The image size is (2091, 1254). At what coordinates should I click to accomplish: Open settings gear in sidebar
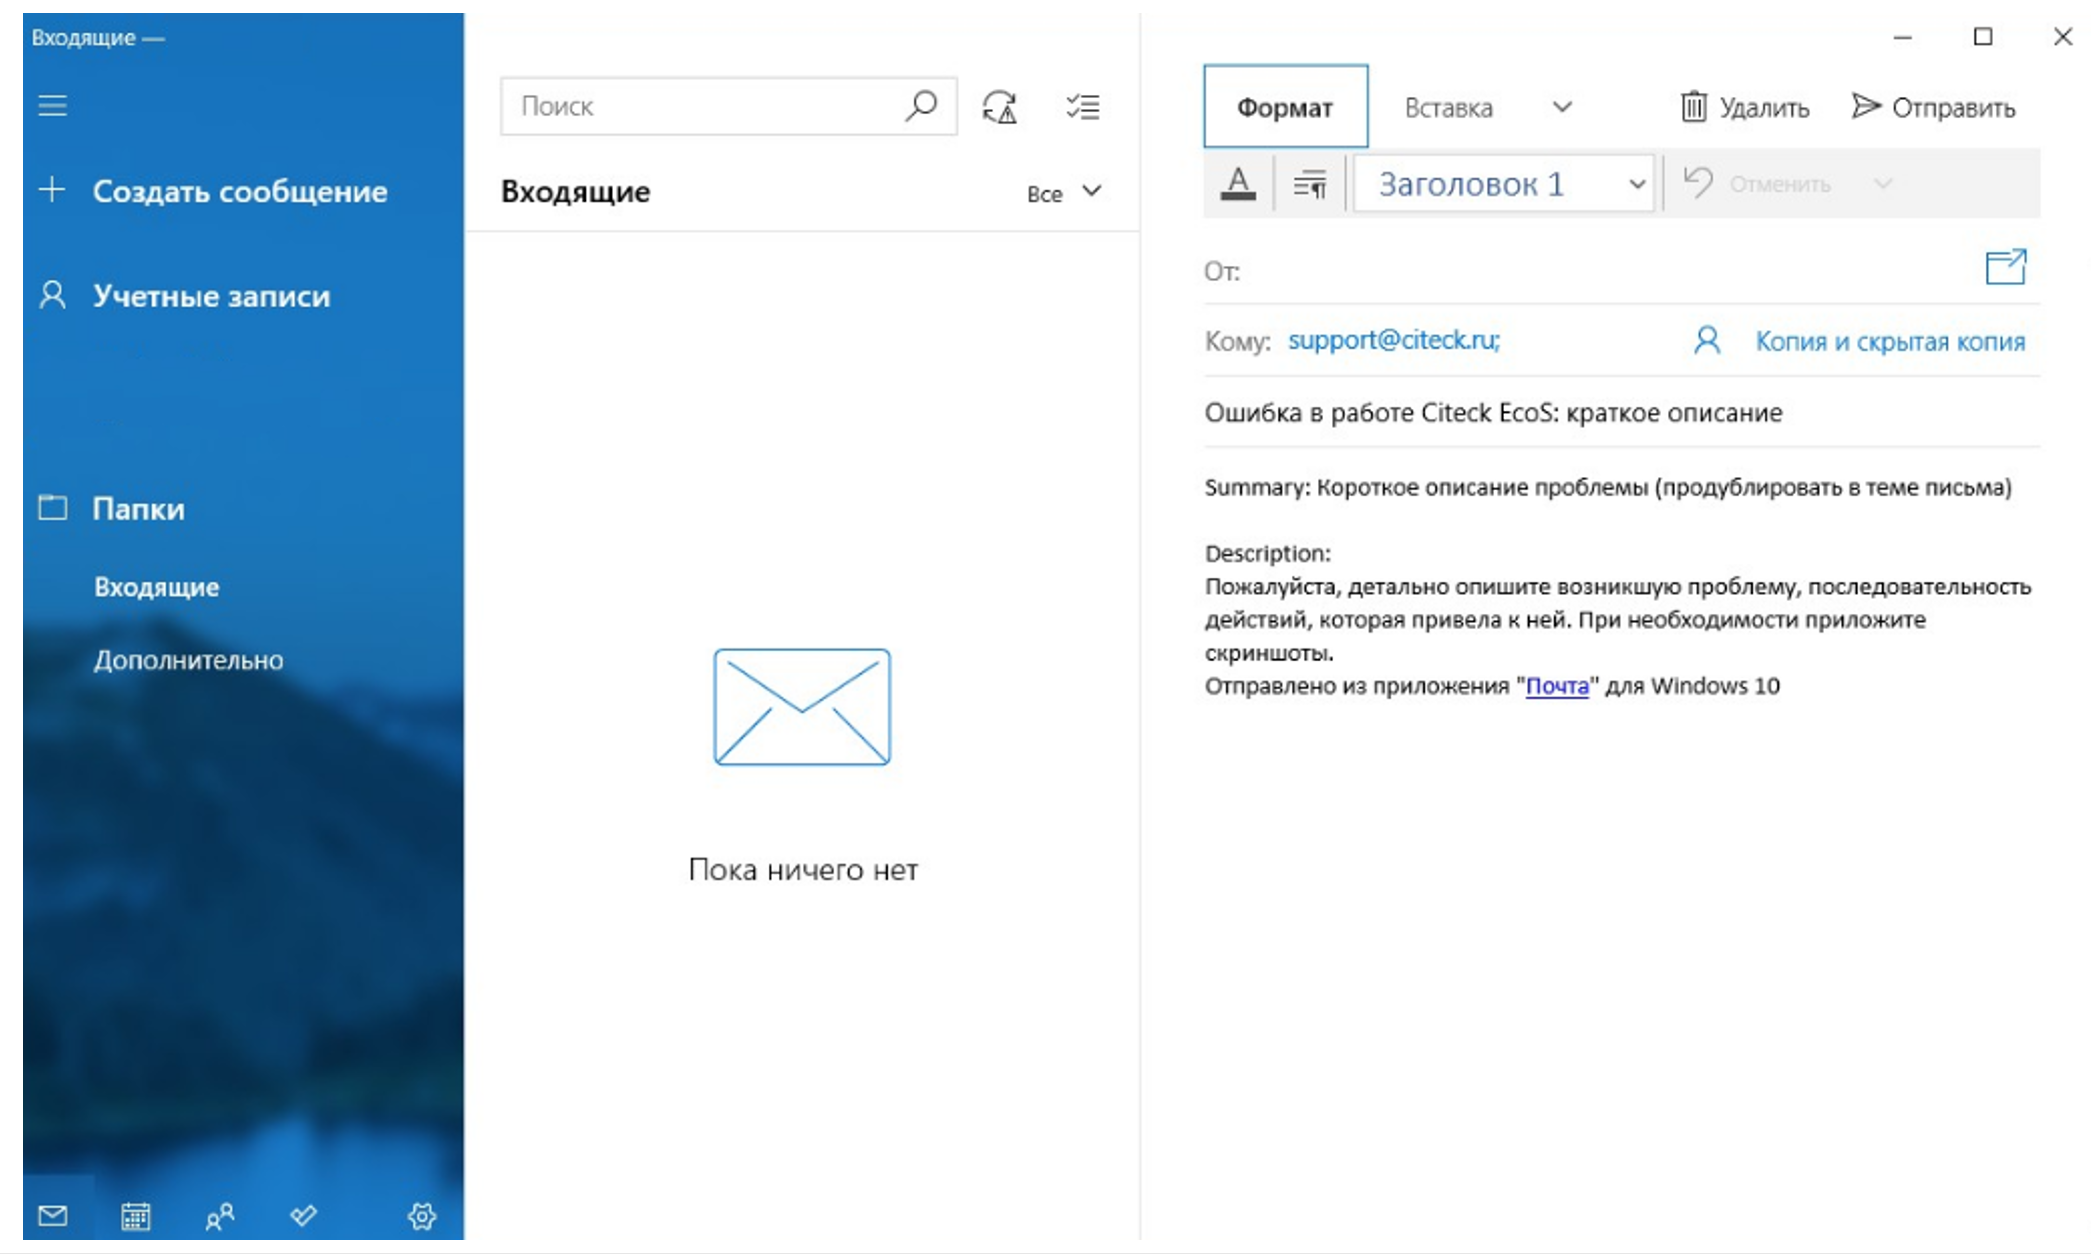point(422,1216)
